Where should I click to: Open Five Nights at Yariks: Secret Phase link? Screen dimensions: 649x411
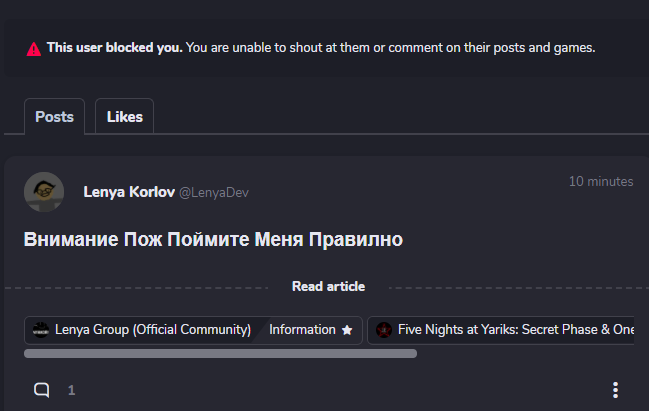515,330
